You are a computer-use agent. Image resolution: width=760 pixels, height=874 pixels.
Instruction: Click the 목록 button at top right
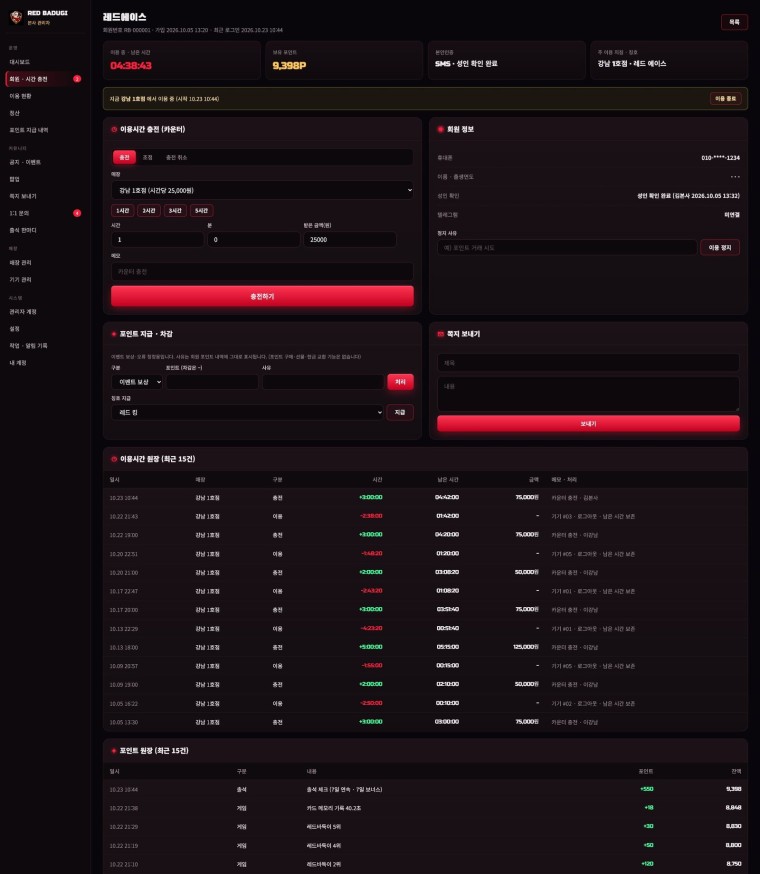point(734,22)
